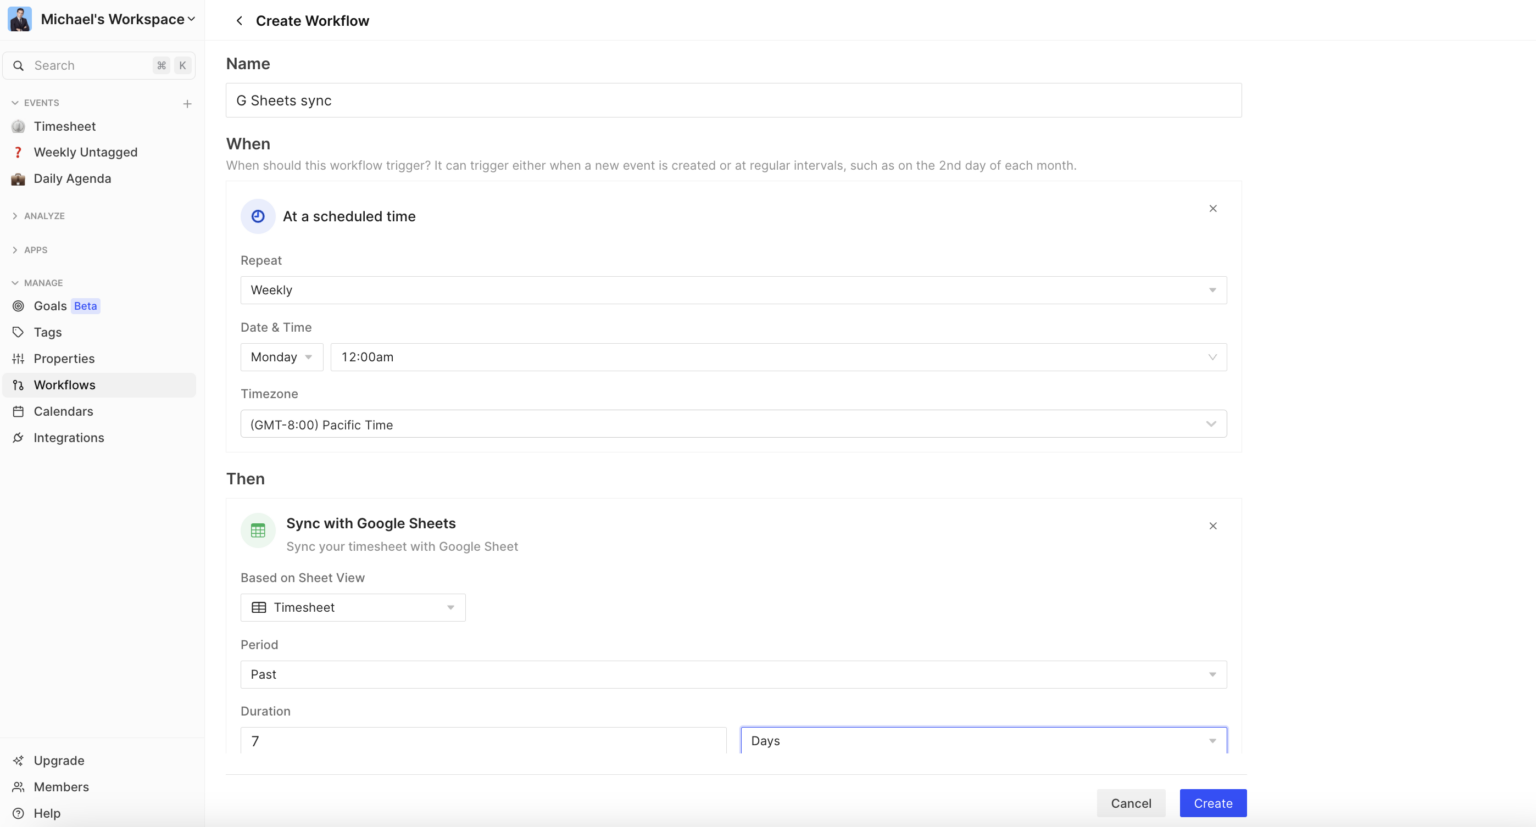The width and height of the screenshot is (1536, 827).
Task: Open Goals from the sidebar
Action: [50, 306]
